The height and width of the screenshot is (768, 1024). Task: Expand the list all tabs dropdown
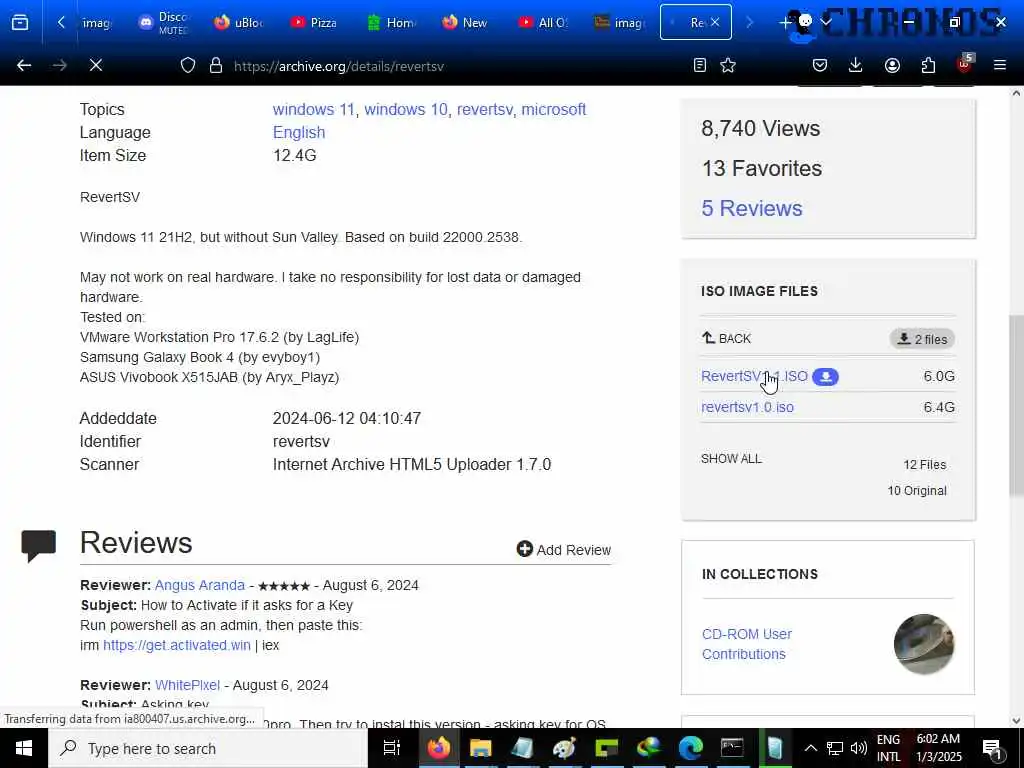(x=826, y=23)
